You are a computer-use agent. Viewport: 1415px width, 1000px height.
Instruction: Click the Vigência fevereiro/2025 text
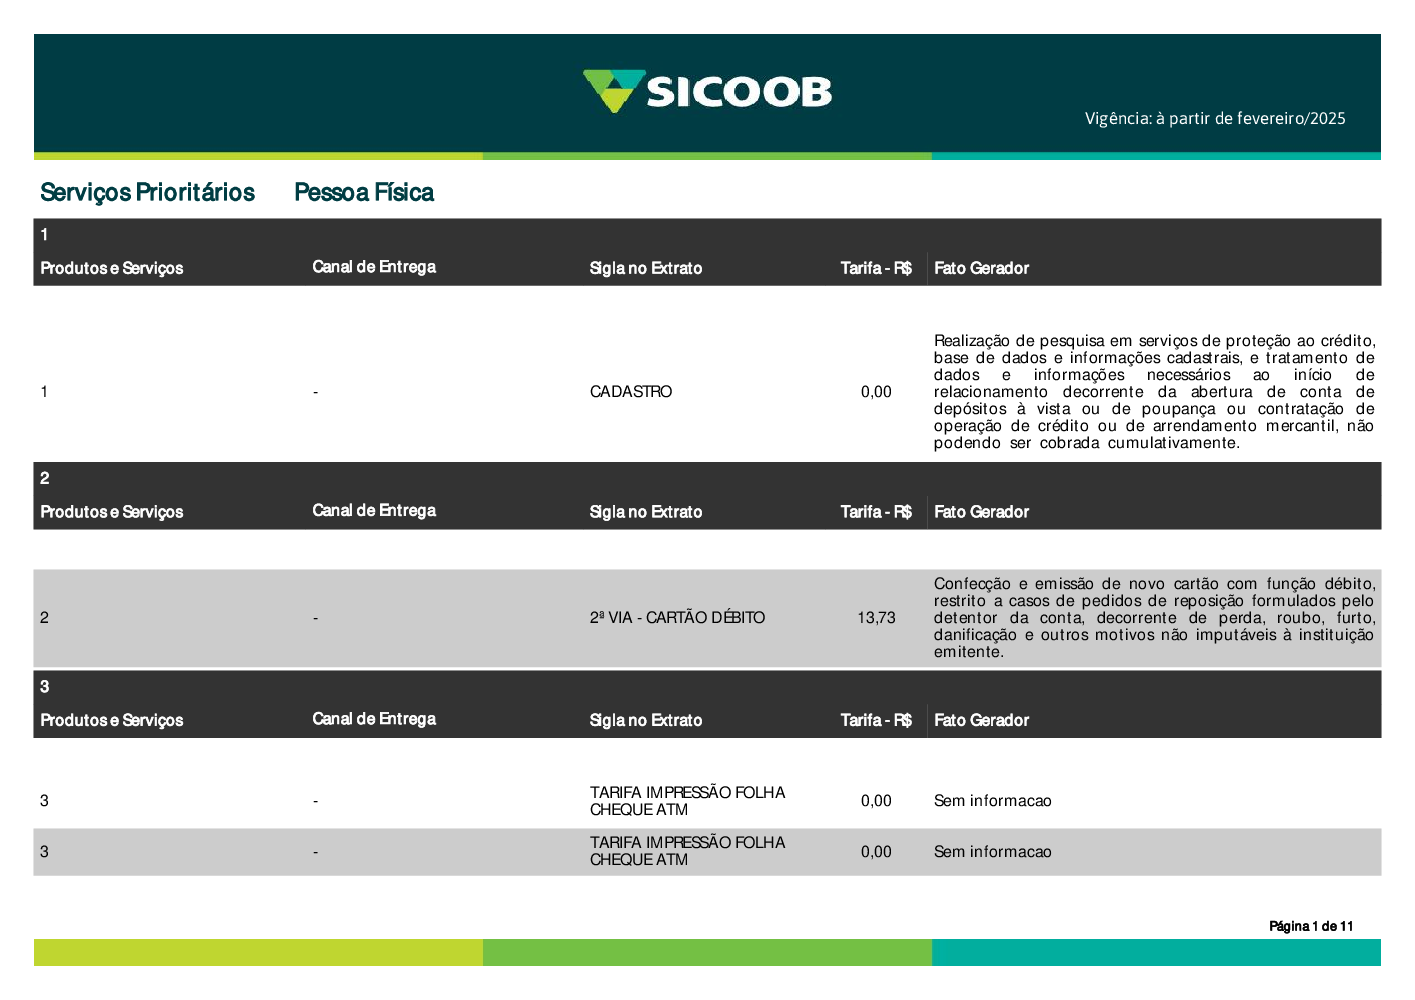click(1215, 118)
